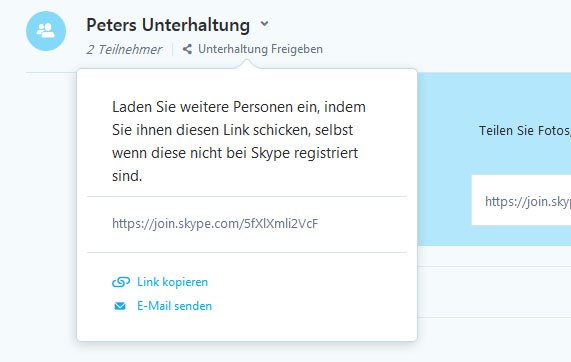Click the Teilen Sie Fotos text in the banner
The image size is (571, 362).
point(525,130)
